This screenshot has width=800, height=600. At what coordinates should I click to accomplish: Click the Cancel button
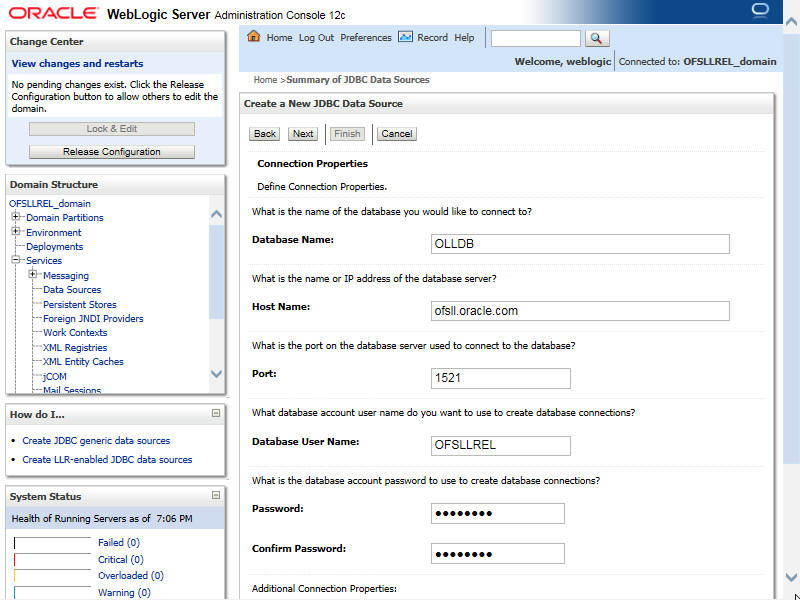(x=396, y=134)
